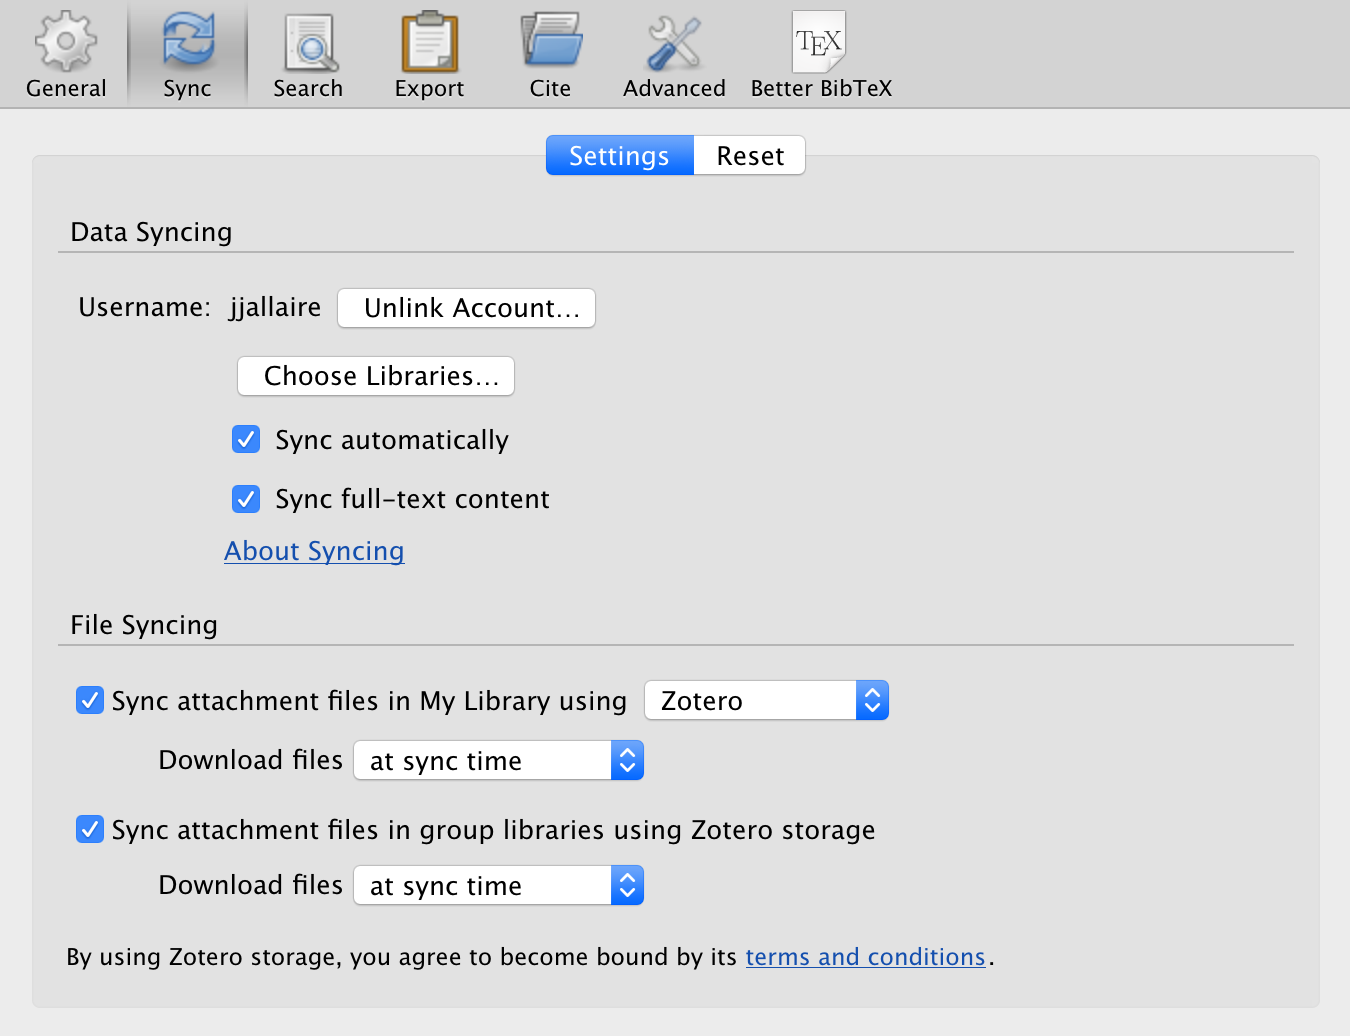Disable Sync automatically
This screenshot has width=1350, height=1036.
(x=245, y=439)
